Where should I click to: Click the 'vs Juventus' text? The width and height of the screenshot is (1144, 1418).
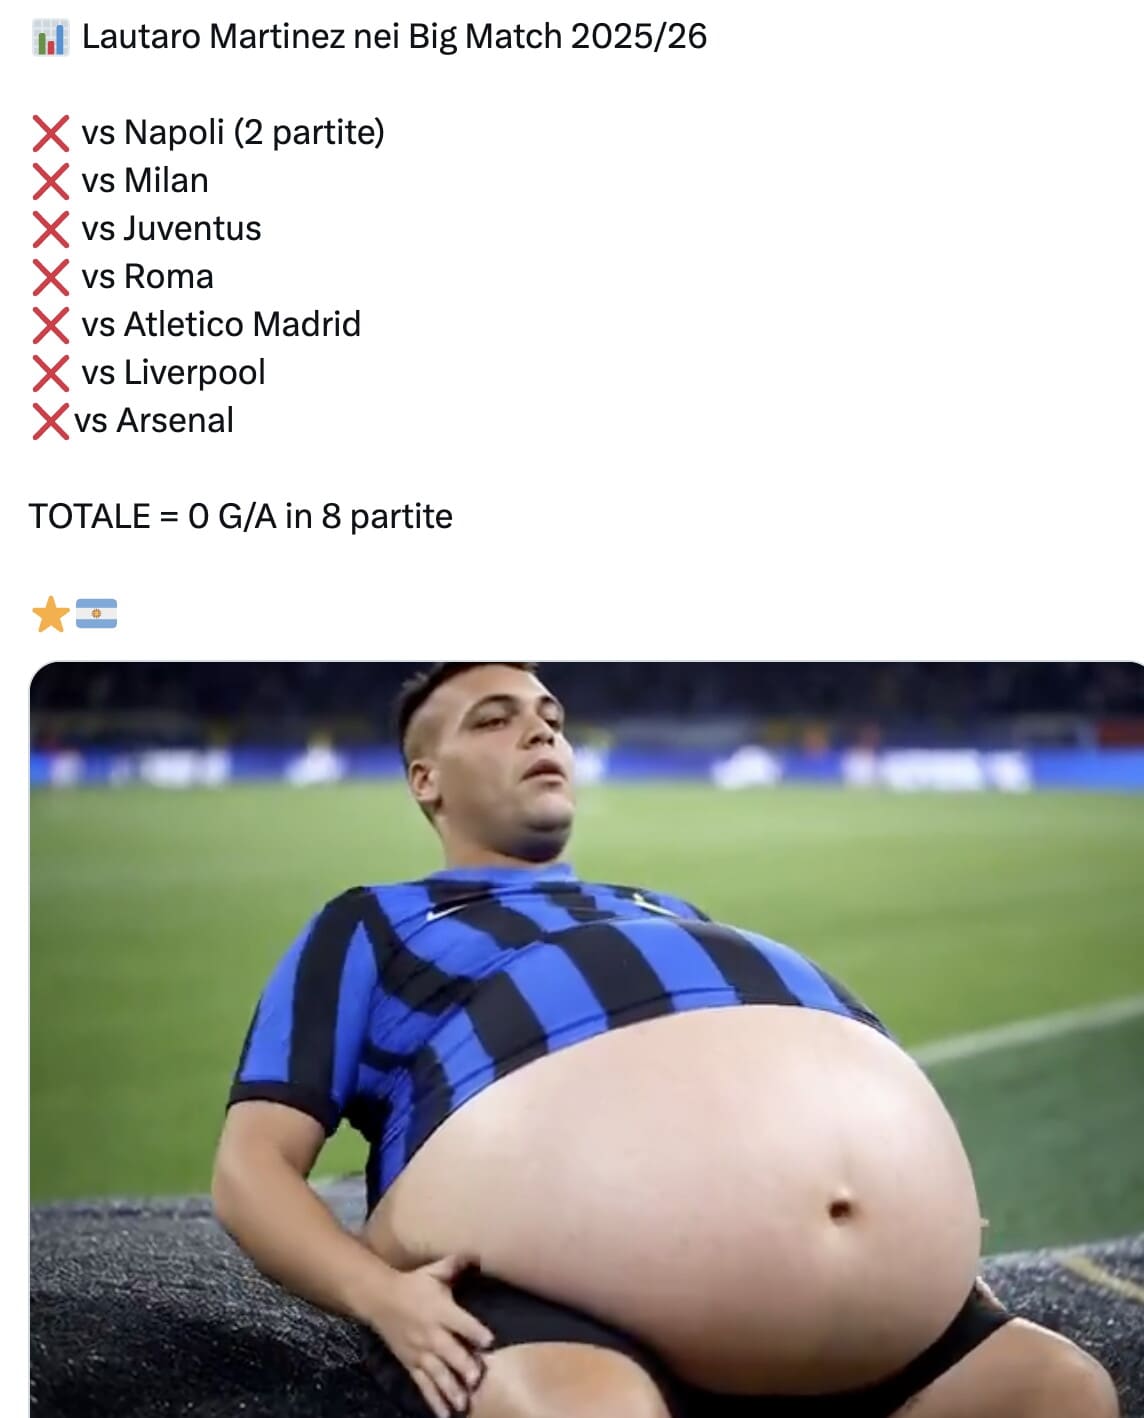pyautogui.click(x=171, y=228)
